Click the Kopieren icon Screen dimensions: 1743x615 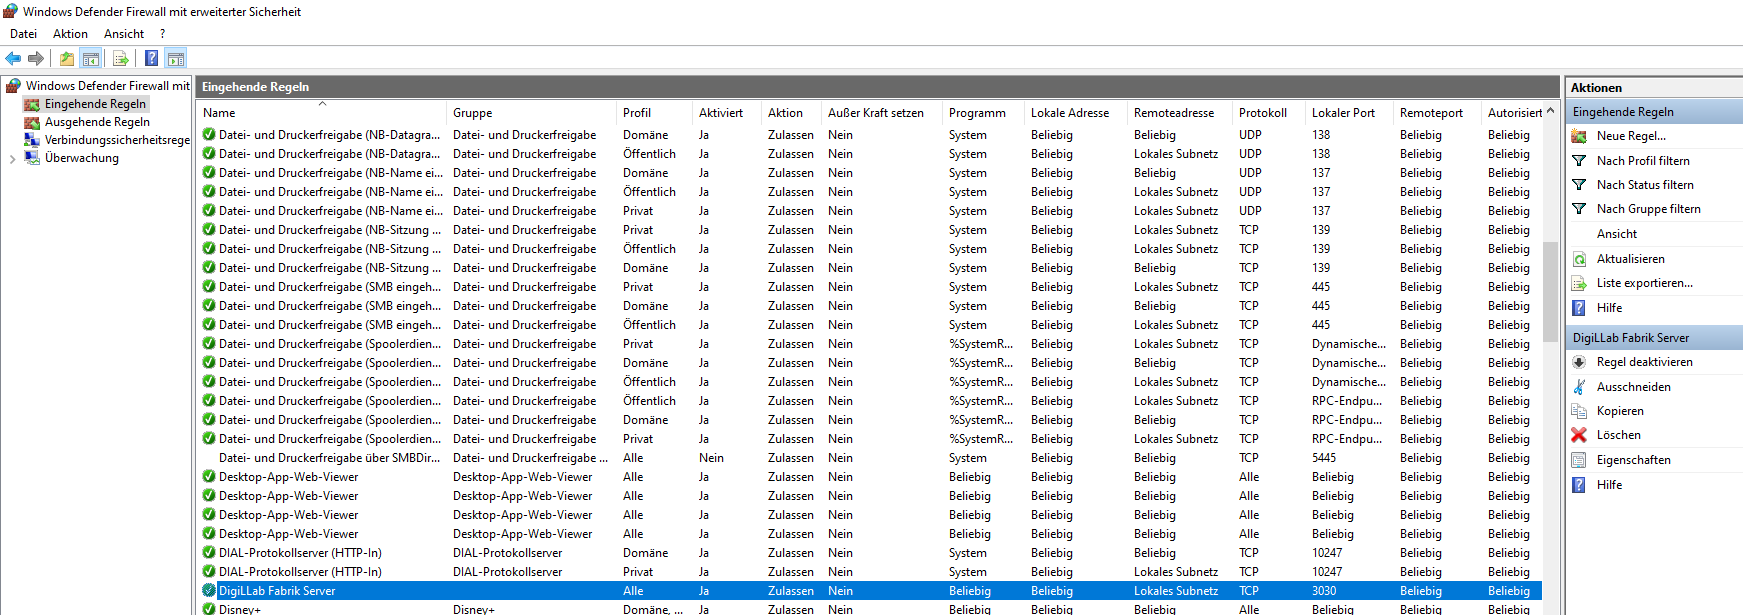1579,411
